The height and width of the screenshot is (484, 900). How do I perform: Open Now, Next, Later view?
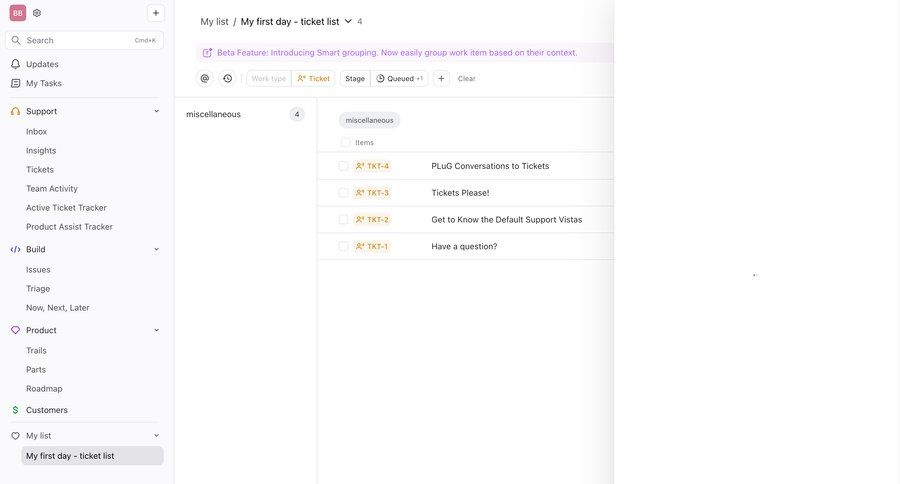[x=57, y=308]
